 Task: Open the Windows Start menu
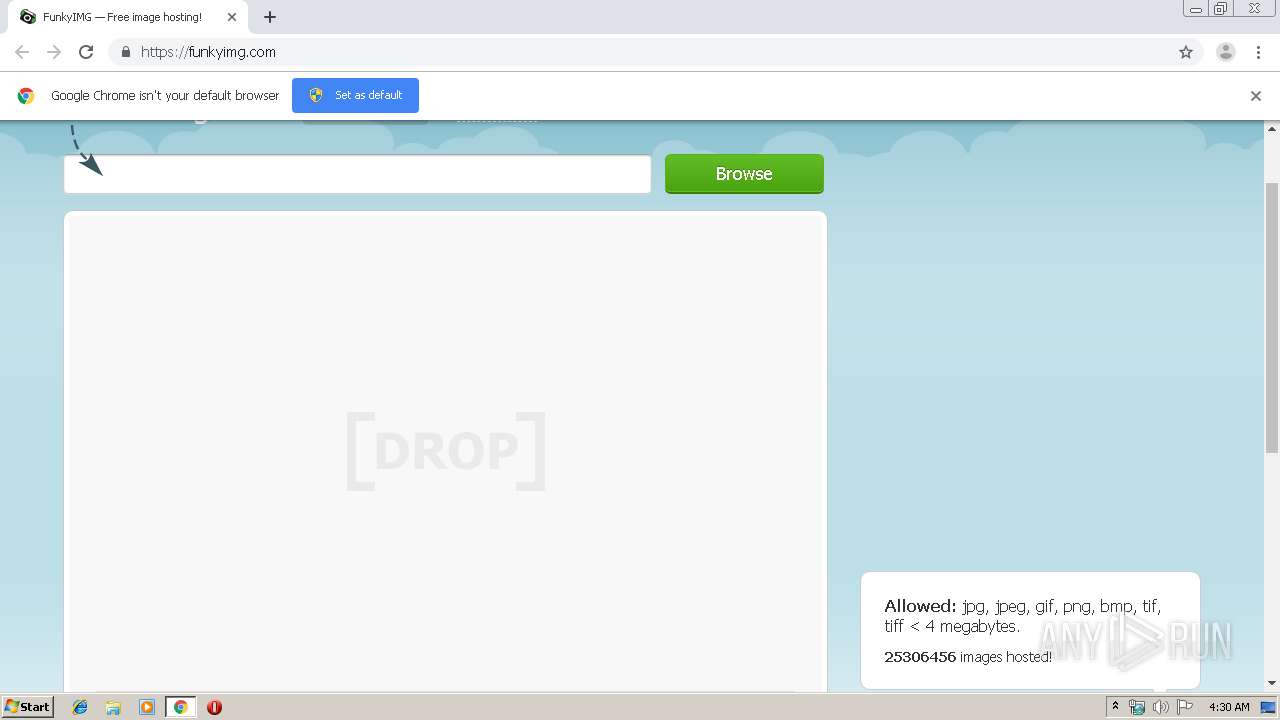pos(28,707)
